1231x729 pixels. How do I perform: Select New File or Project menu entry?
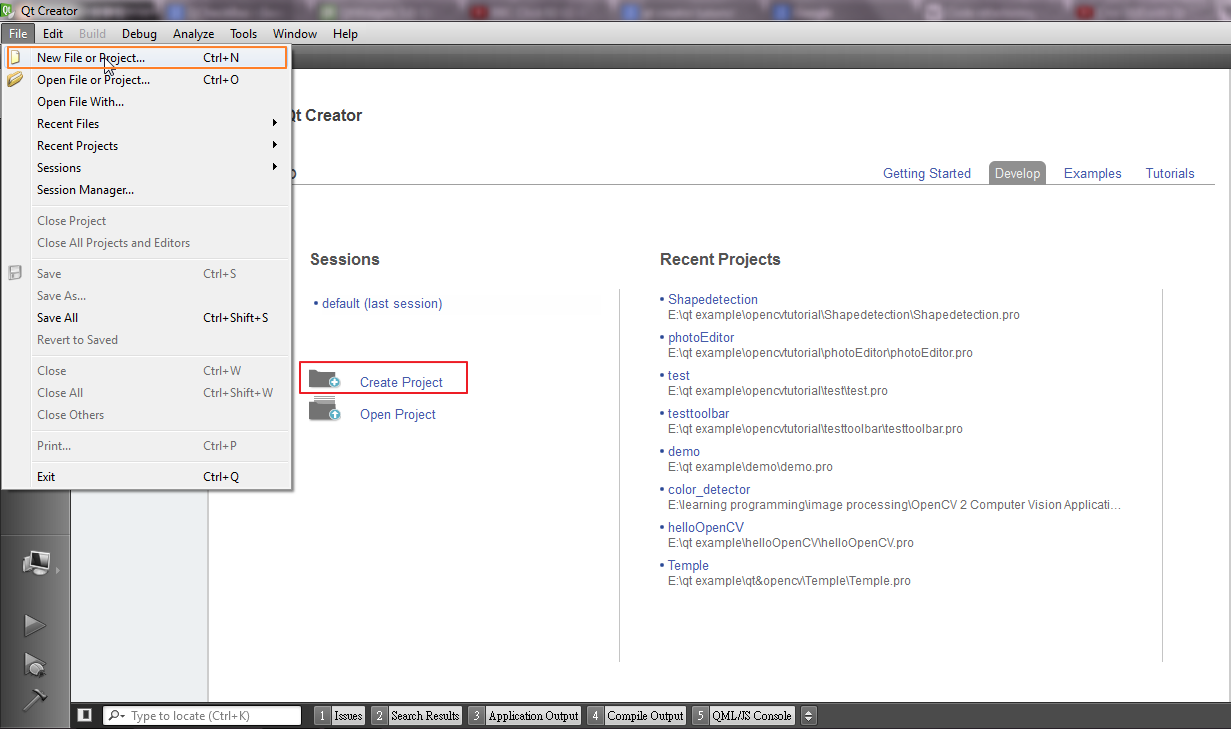[x=147, y=58]
